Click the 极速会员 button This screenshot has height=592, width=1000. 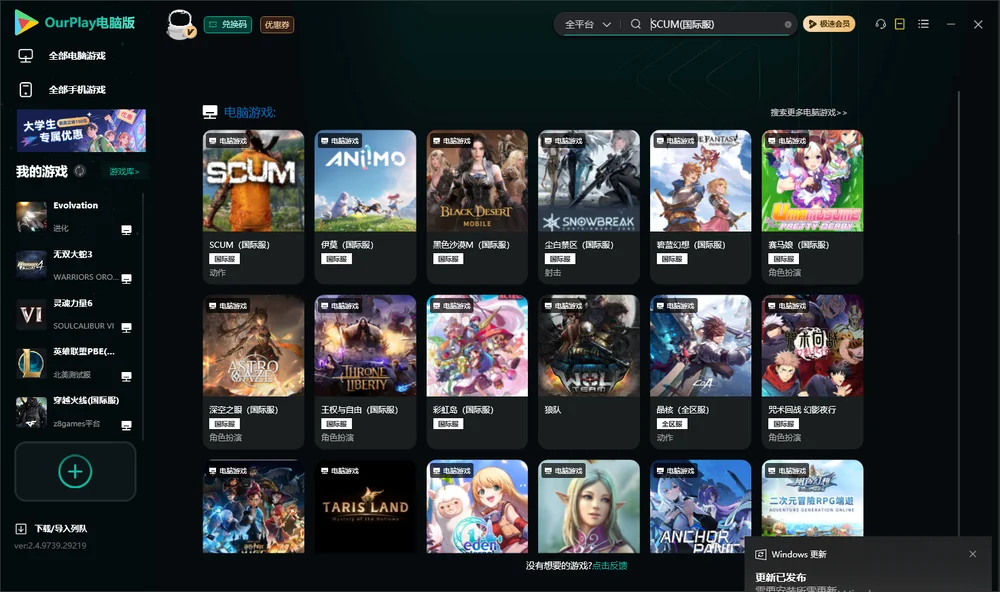(829, 24)
